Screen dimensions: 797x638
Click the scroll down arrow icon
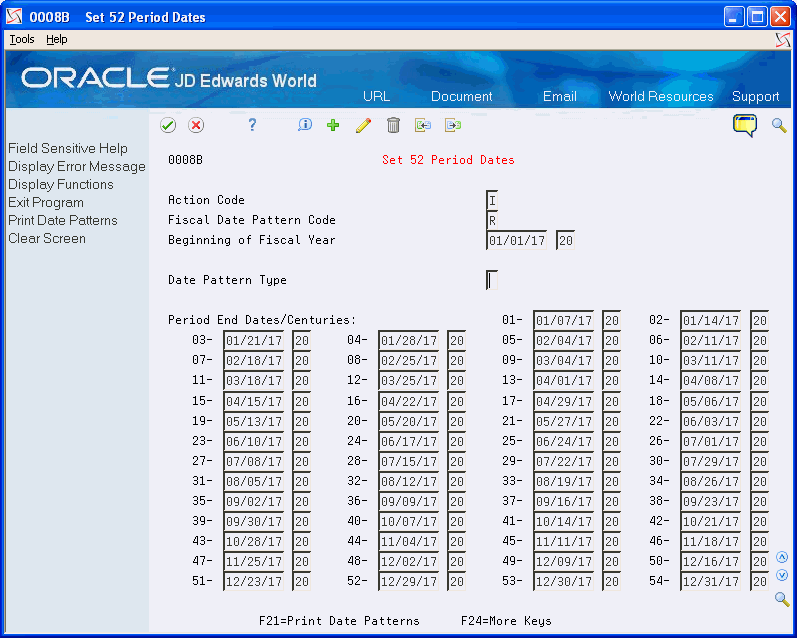point(782,575)
